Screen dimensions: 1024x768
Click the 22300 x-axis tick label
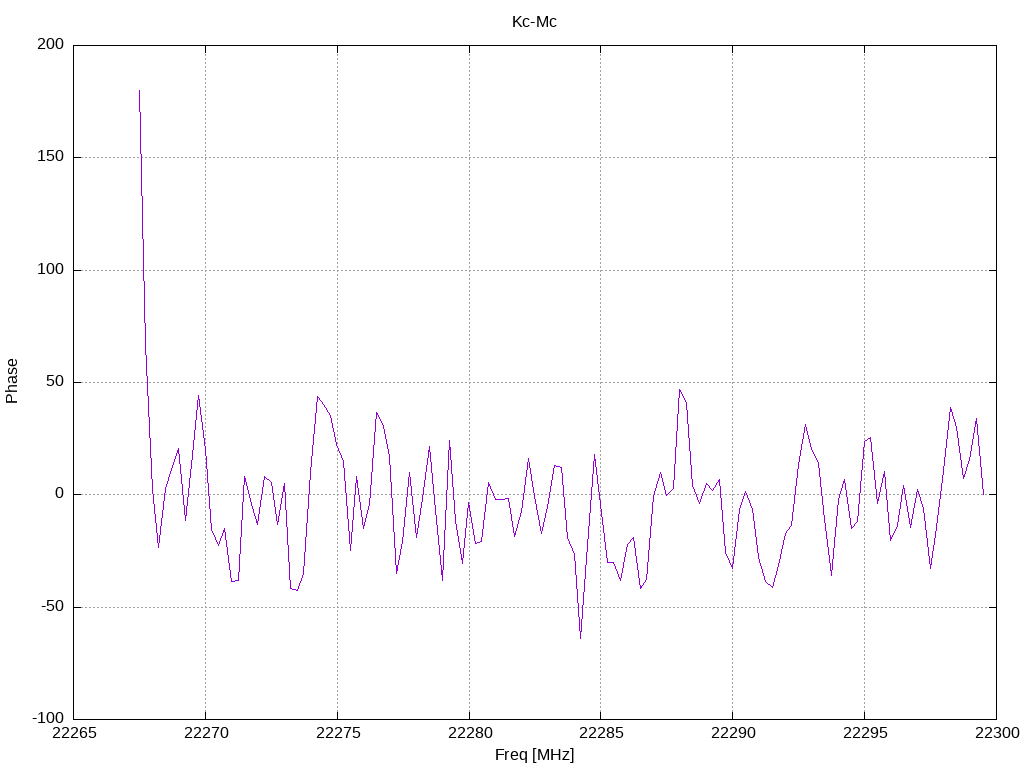click(x=997, y=733)
